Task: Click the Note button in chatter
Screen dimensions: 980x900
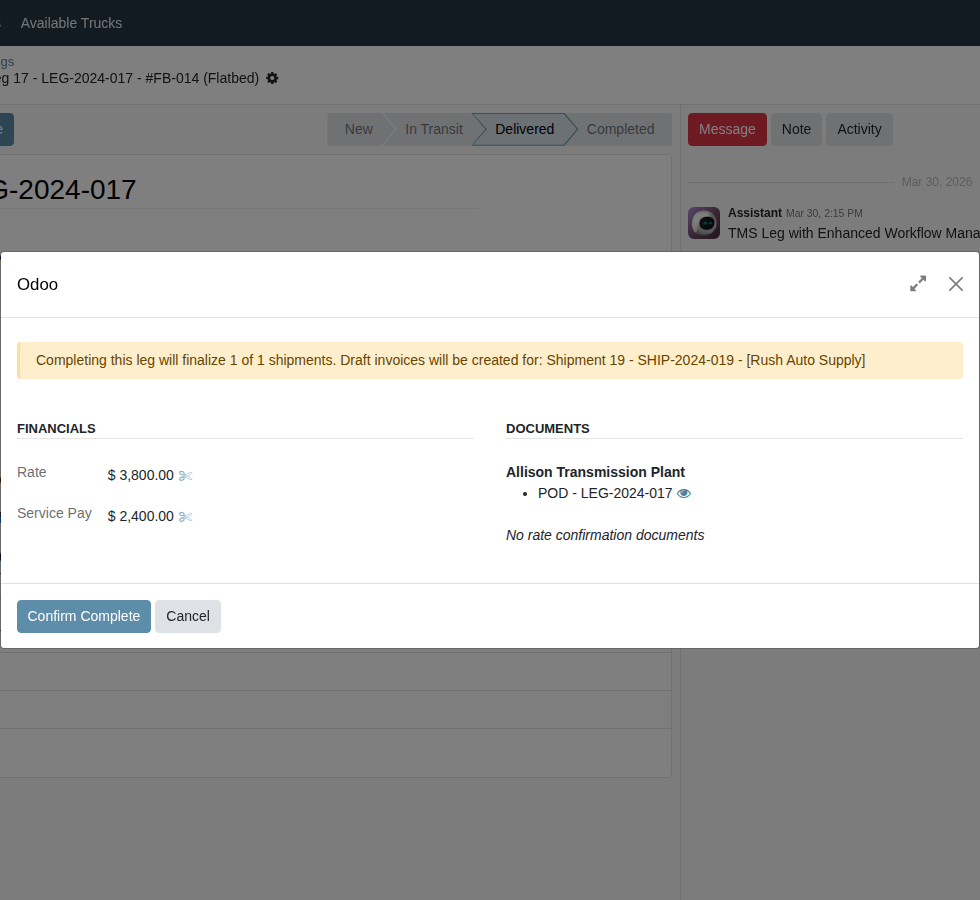Action: (796, 129)
